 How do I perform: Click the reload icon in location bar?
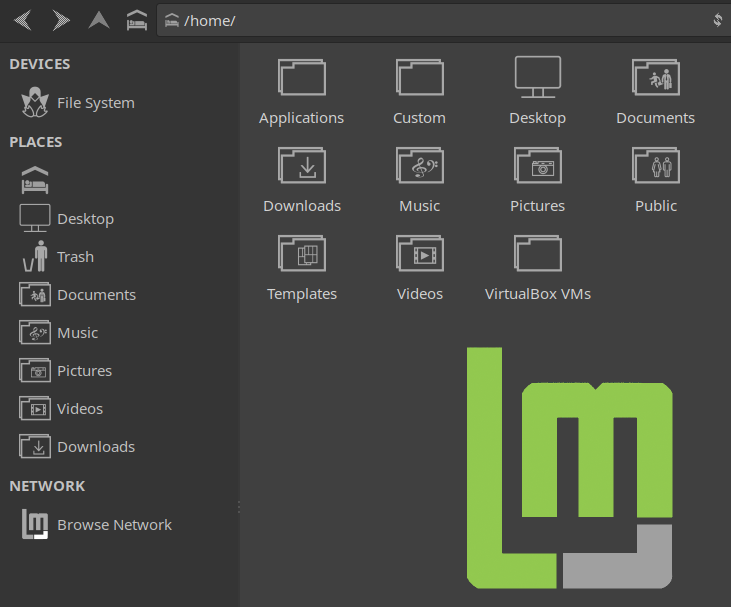pos(717,20)
